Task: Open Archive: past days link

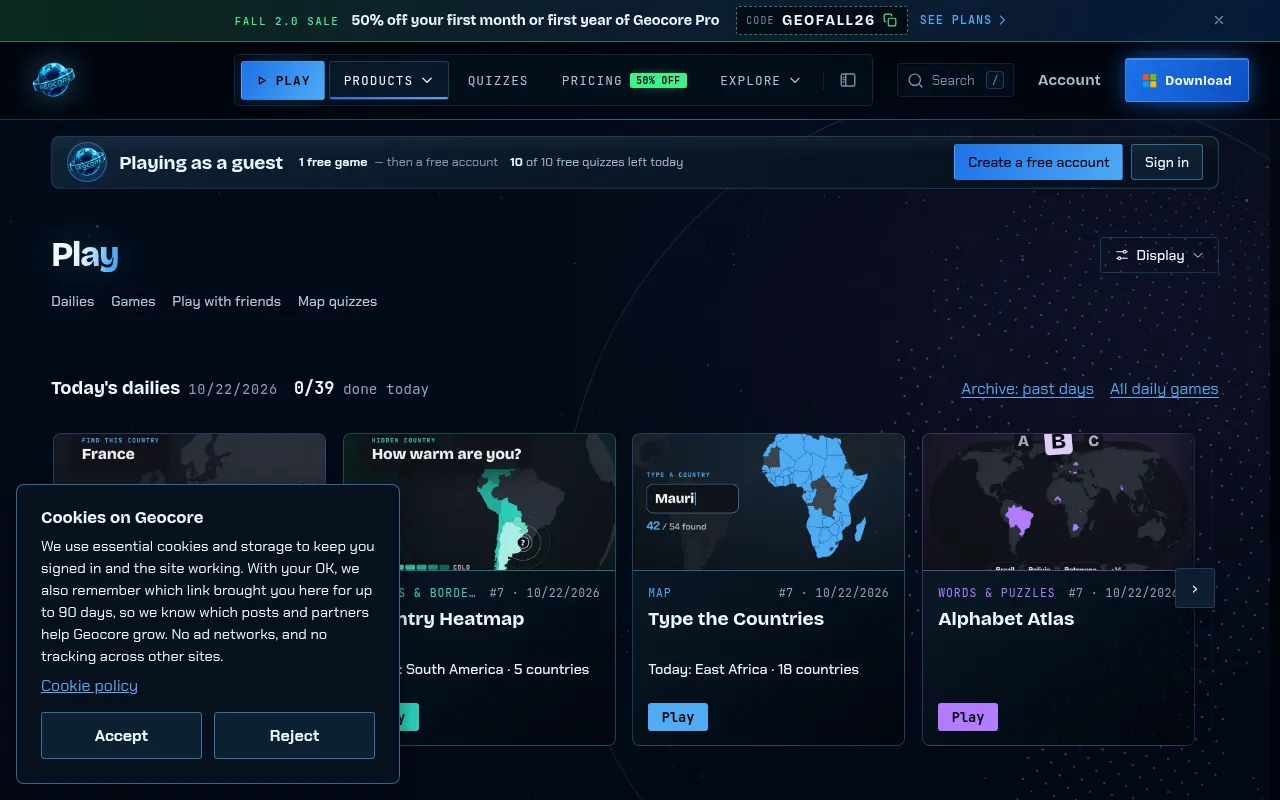Action: pos(1027,388)
